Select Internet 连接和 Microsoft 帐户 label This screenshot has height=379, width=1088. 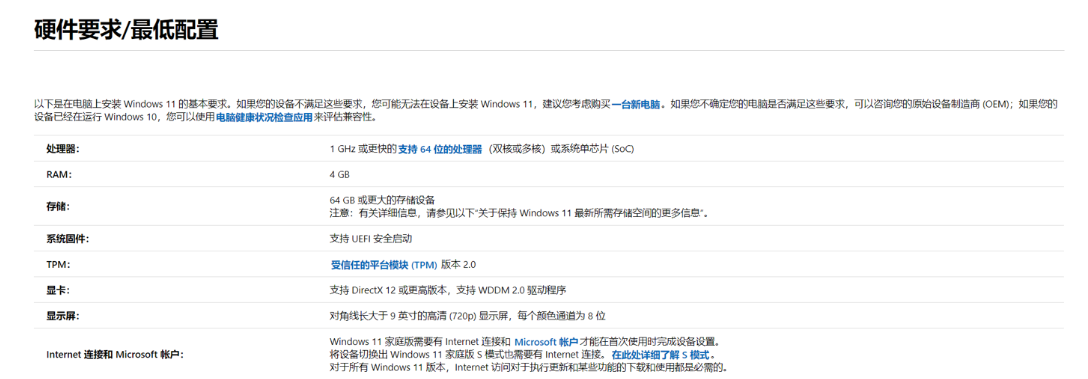point(115,355)
